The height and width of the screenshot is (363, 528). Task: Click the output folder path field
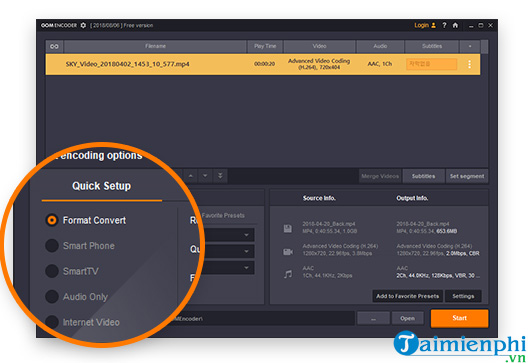[x=263, y=319]
